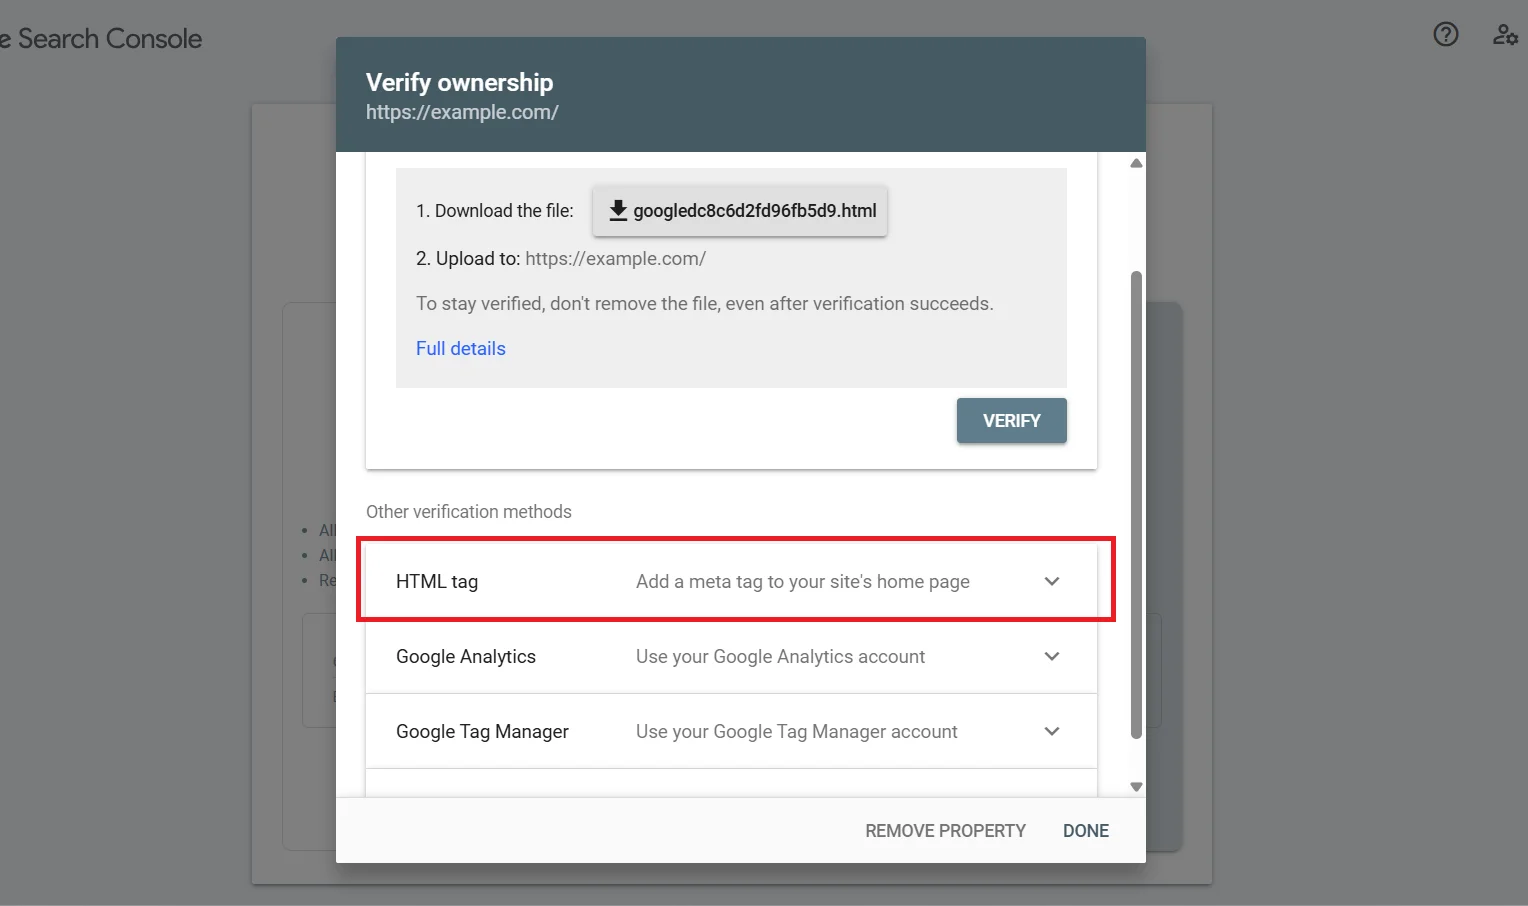
Task: Download the googledc8c6d2fd96fb5d9.html verification file
Action: pos(740,211)
